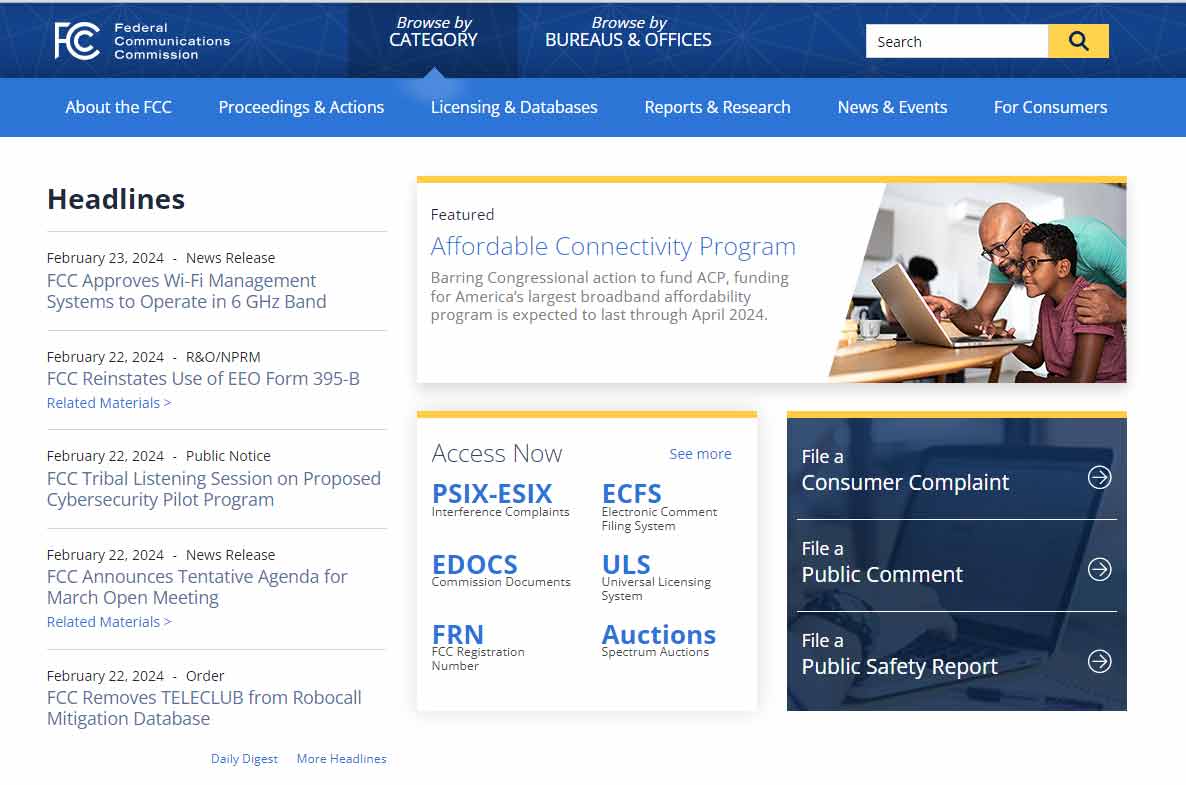The width and height of the screenshot is (1186, 785).
Task: Click the 'Access Now' heading
Action: [497, 454]
